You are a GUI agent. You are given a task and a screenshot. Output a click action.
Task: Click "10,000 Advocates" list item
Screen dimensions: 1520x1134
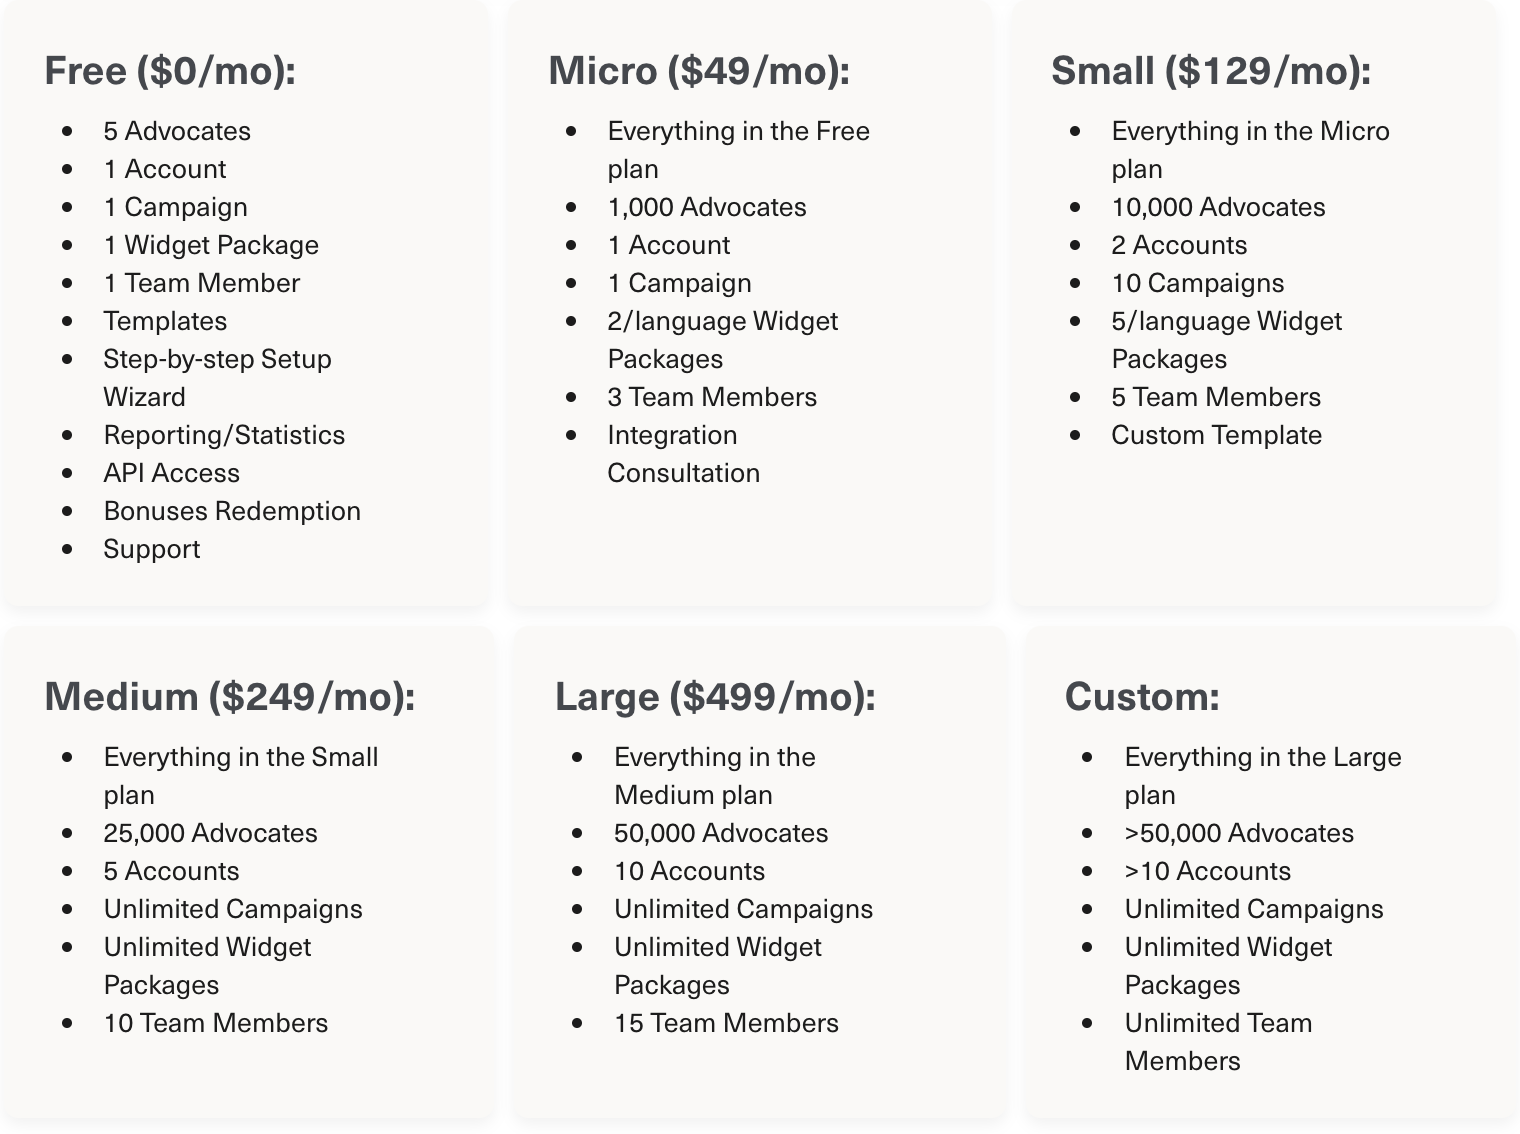click(x=1218, y=207)
